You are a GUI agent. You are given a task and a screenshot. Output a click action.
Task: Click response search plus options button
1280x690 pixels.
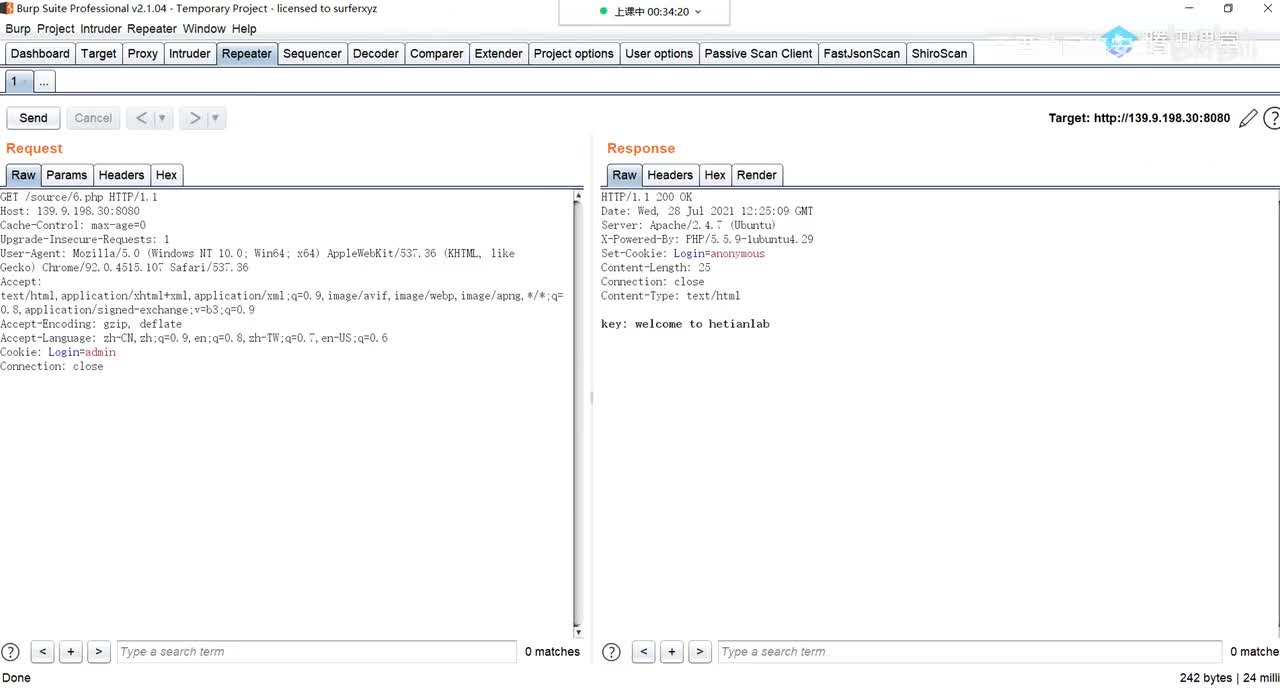pyautogui.click(x=672, y=652)
